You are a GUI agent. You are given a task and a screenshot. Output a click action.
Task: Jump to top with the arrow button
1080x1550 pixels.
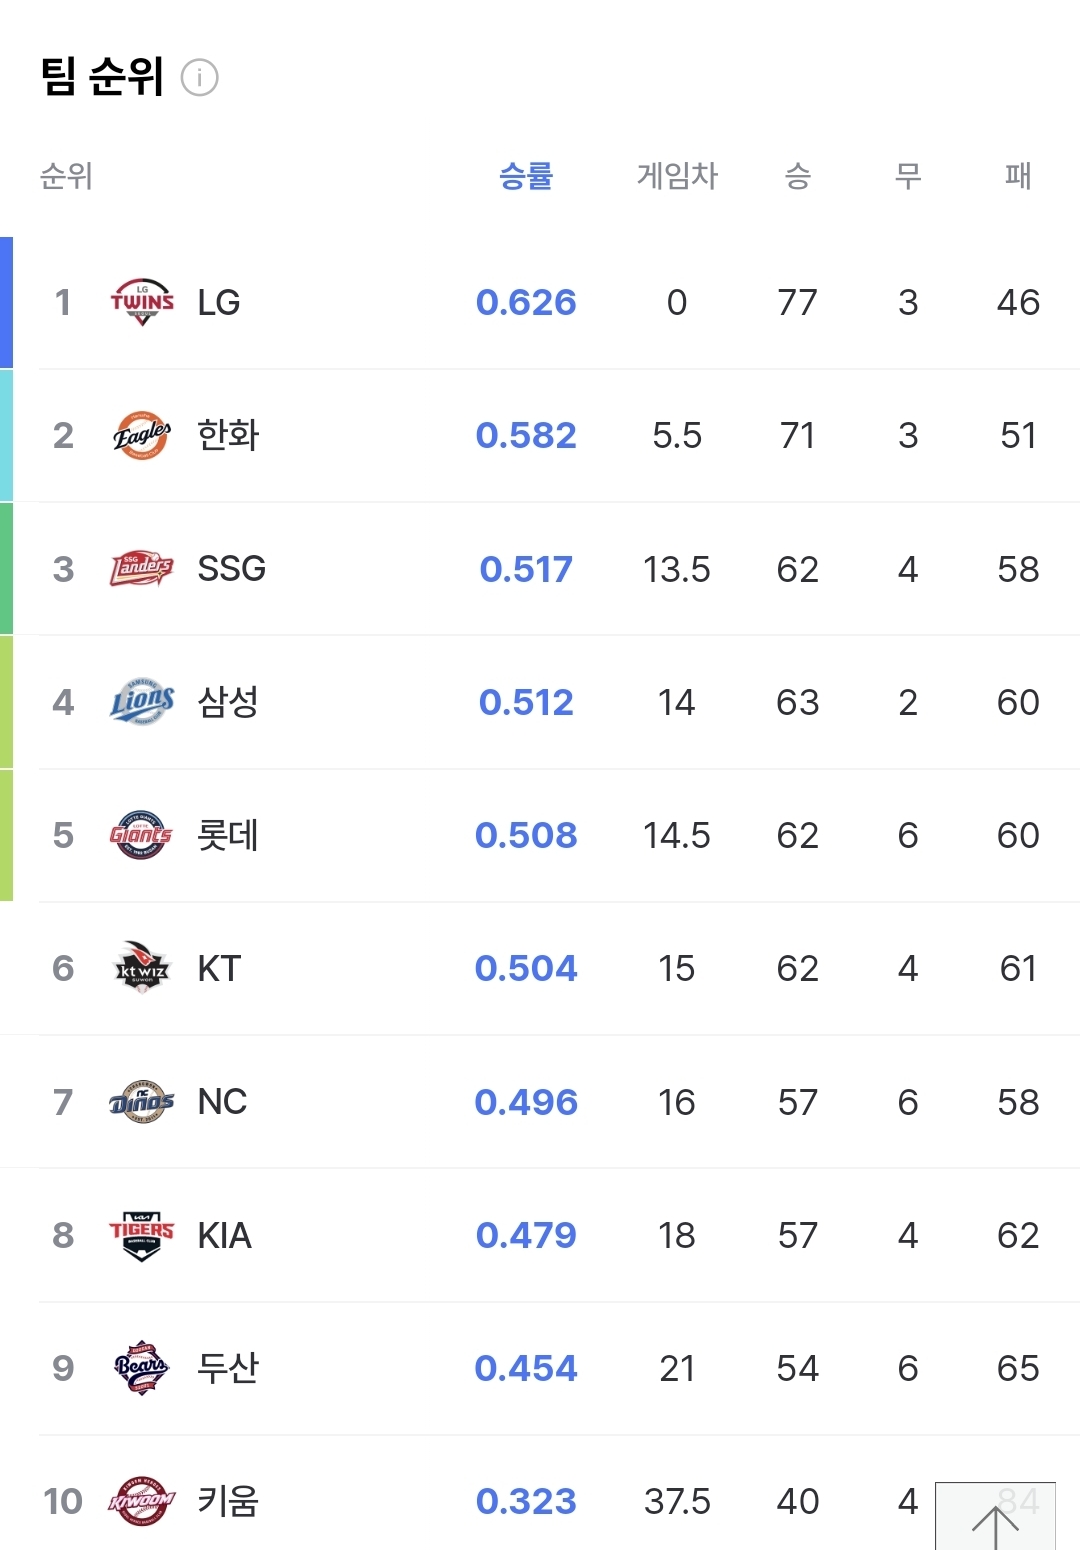point(995,1517)
